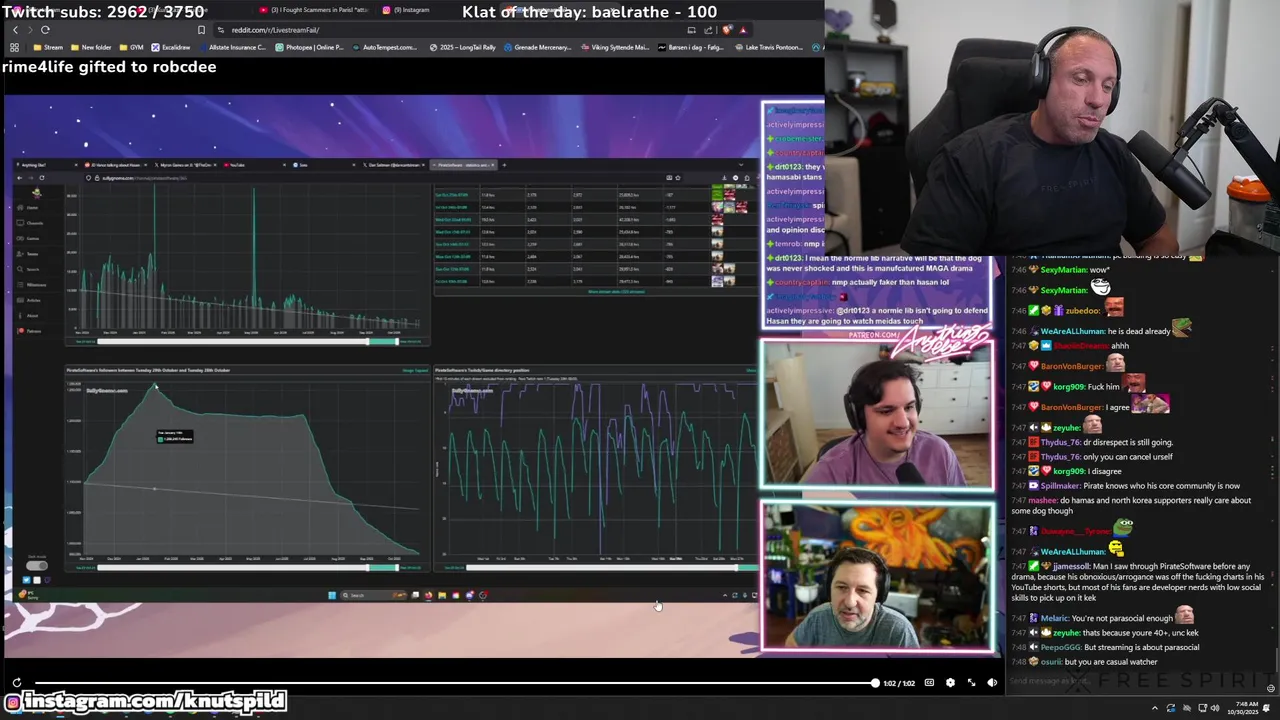Open the GYM bookmark folder

131,47
